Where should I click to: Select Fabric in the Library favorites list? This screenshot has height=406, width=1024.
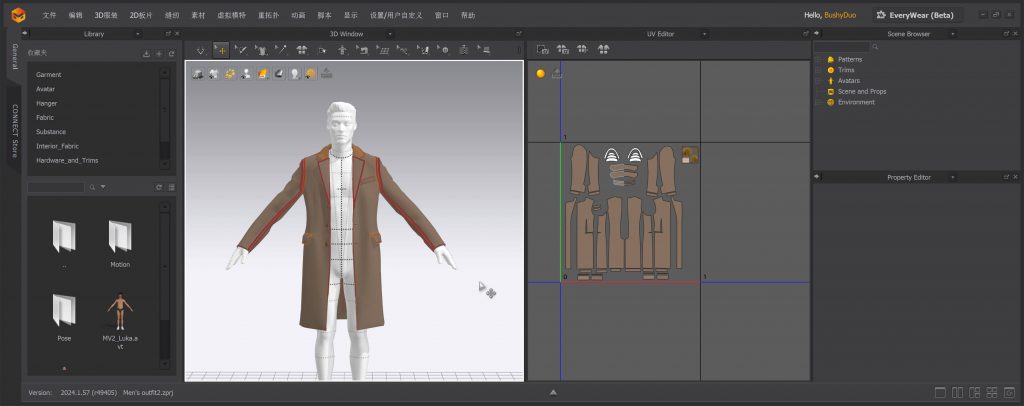[45, 117]
